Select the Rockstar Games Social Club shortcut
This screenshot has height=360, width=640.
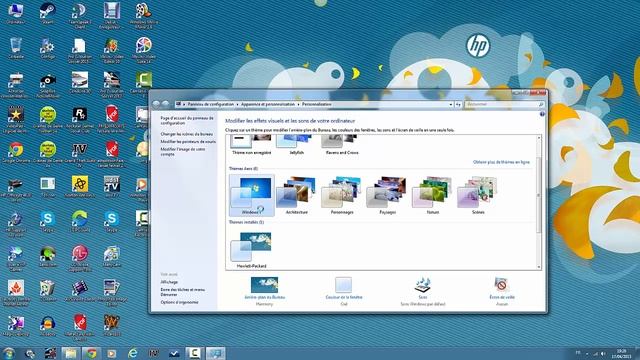point(80,120)
